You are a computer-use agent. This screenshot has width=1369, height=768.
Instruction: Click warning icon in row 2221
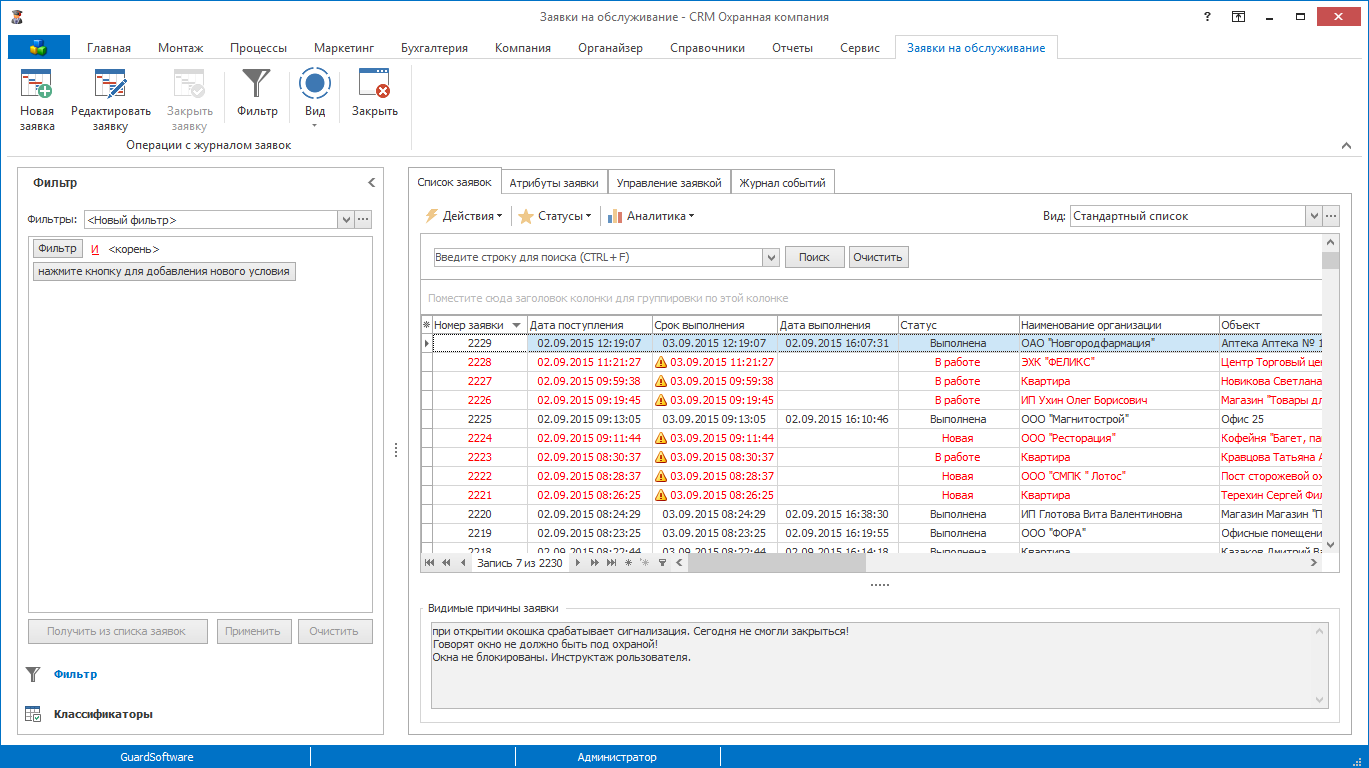[x=660, y=495]
